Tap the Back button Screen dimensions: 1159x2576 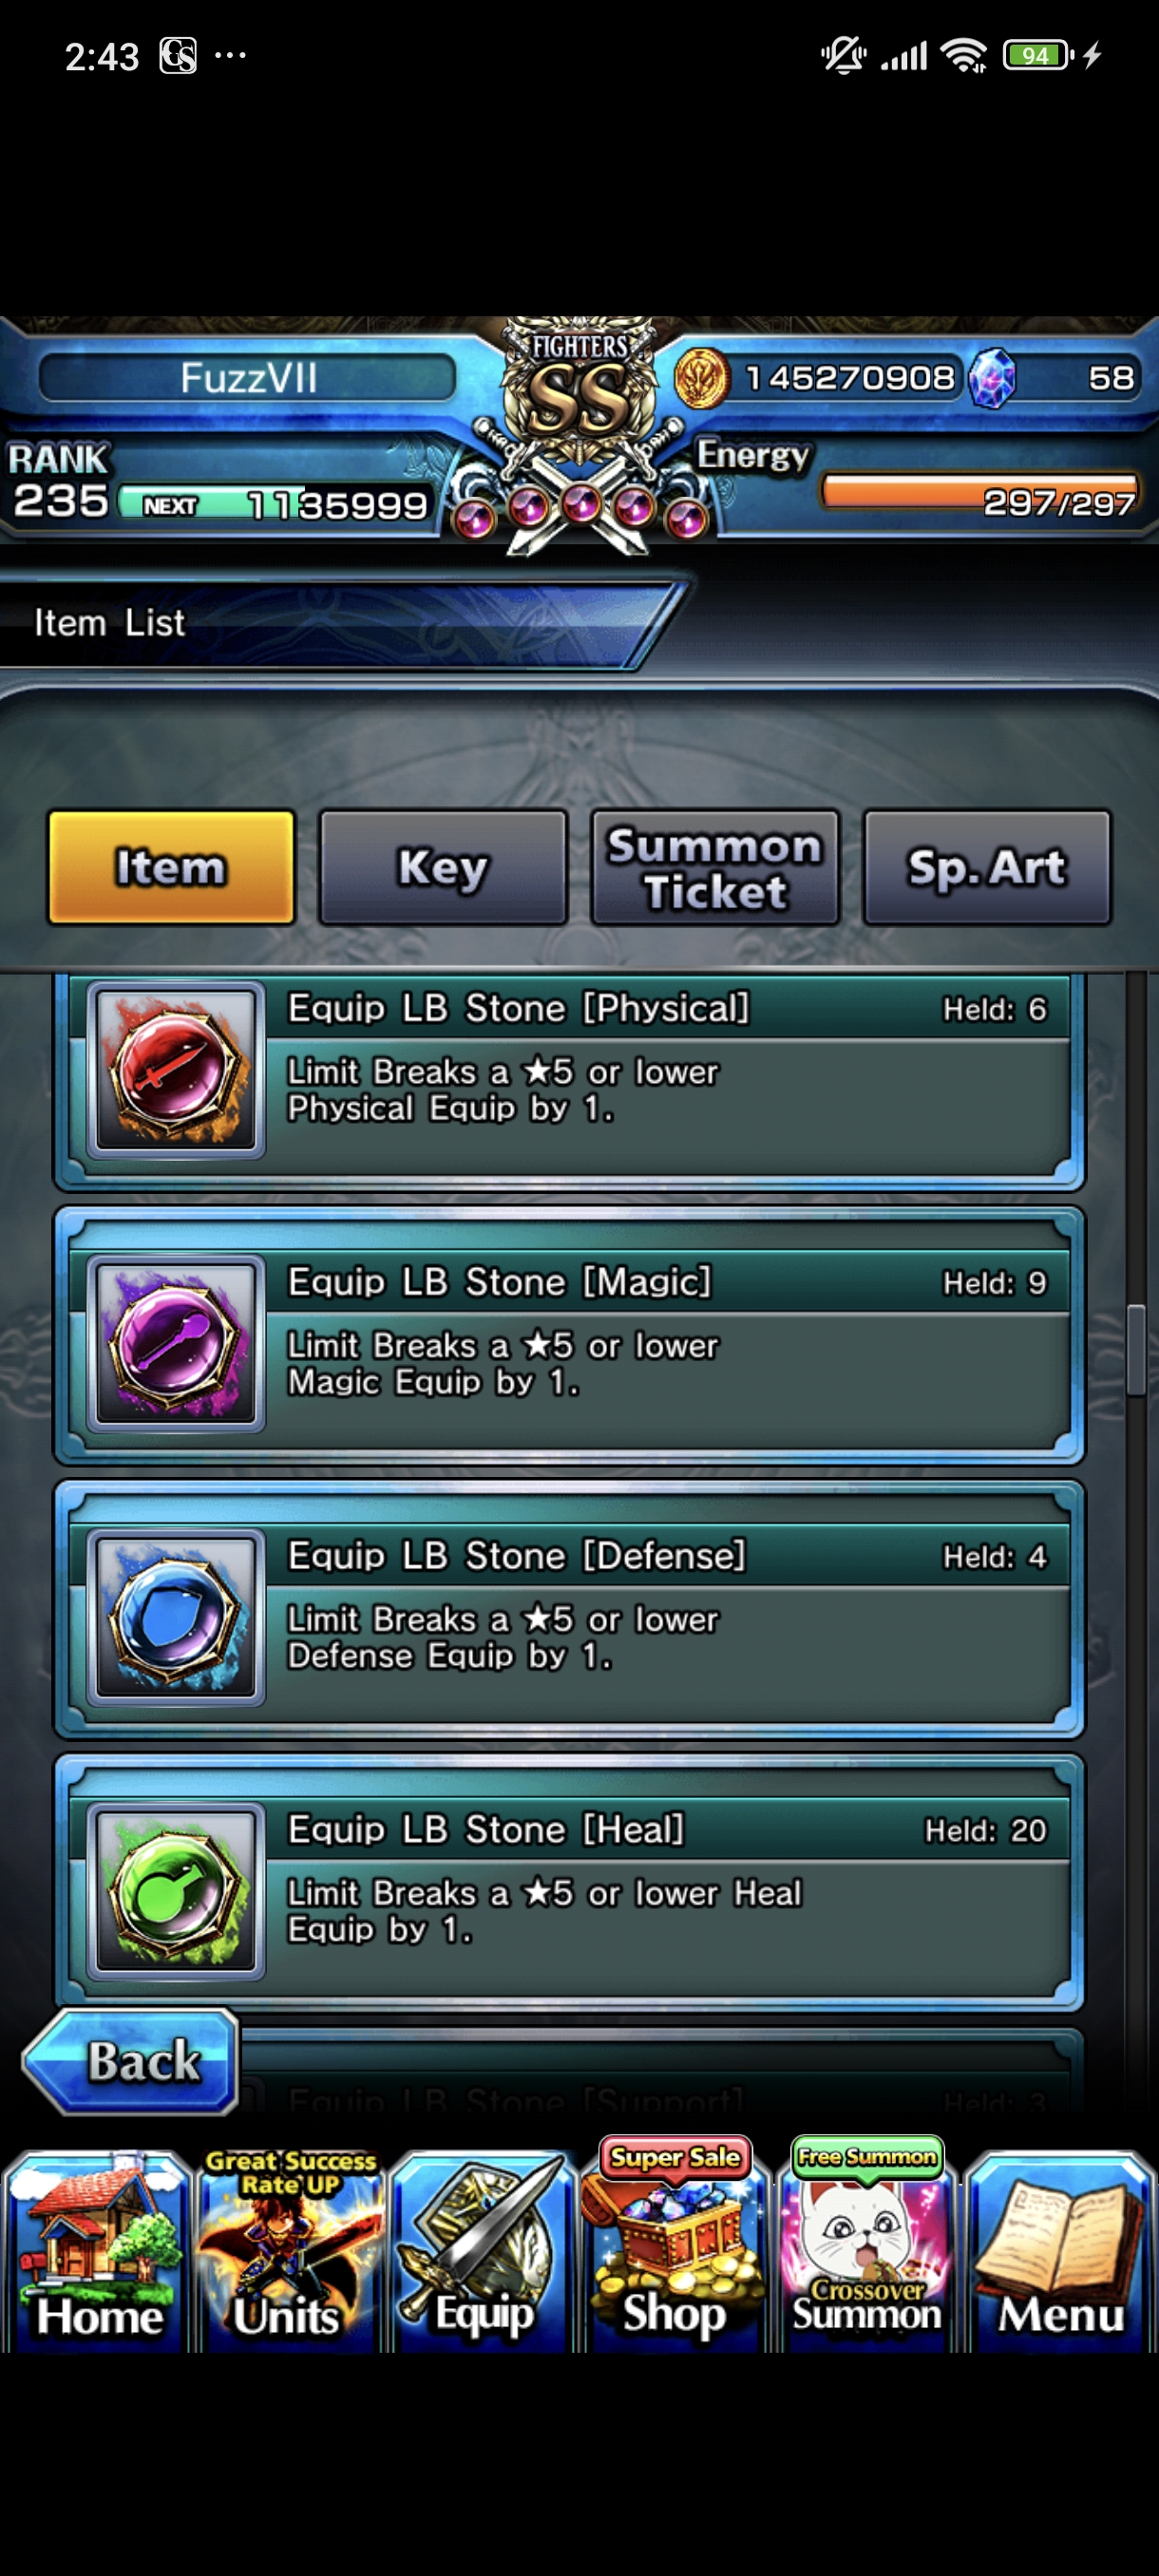[131, 2061]
